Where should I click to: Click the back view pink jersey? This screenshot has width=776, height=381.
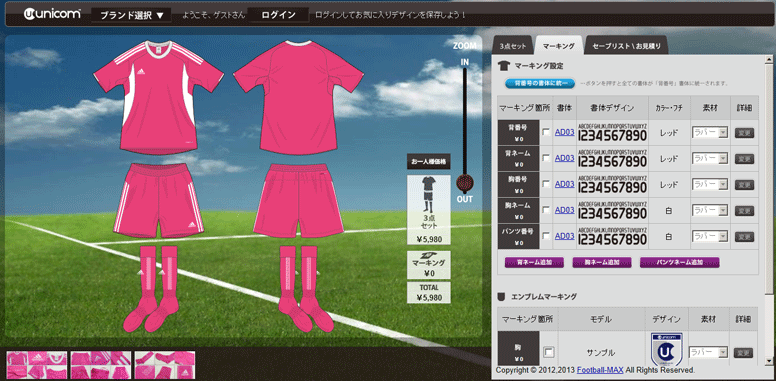pyautogui.click(x=299, y=97)
